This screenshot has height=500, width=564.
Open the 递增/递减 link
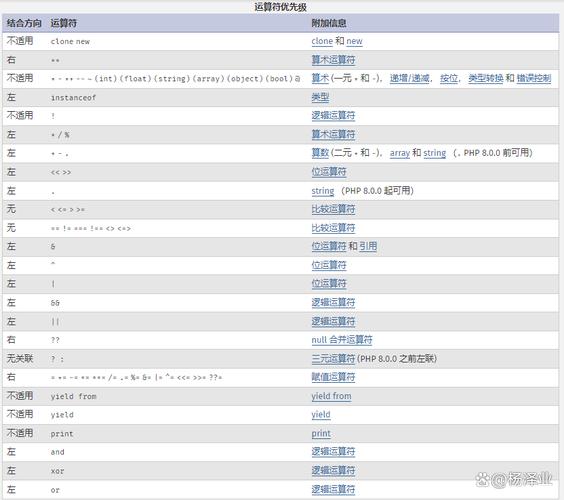[409, 78]
